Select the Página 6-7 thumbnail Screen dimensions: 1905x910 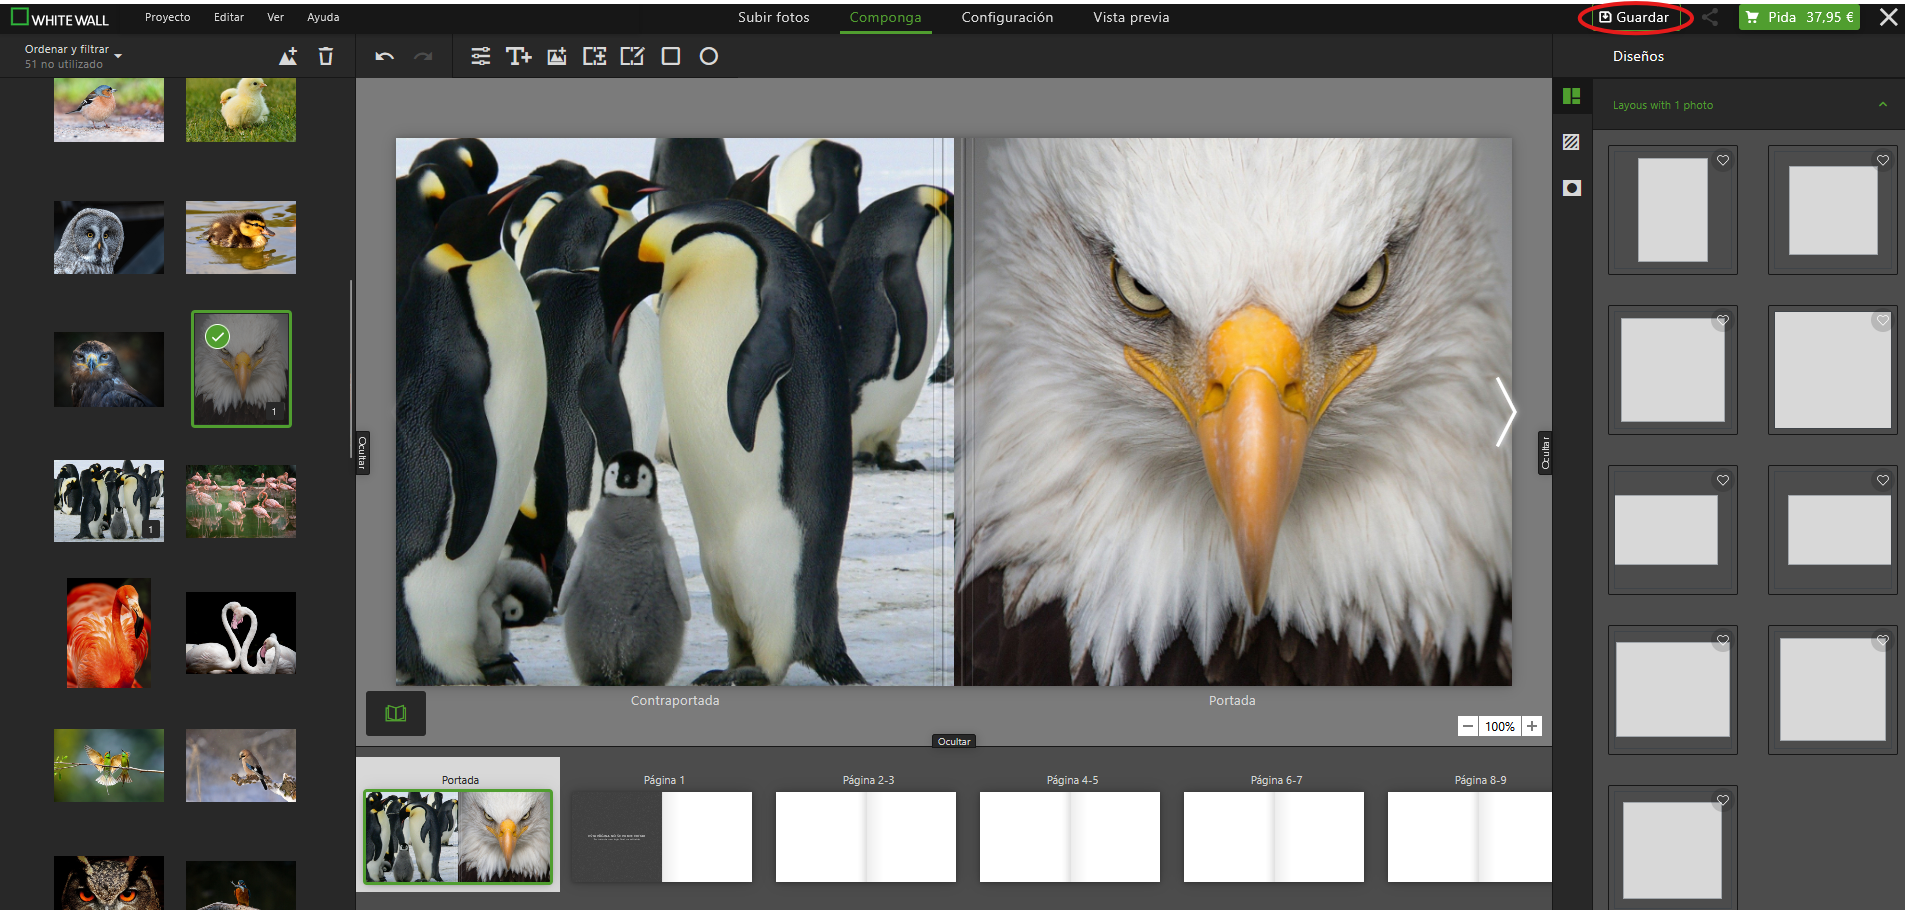(1274, 837)
